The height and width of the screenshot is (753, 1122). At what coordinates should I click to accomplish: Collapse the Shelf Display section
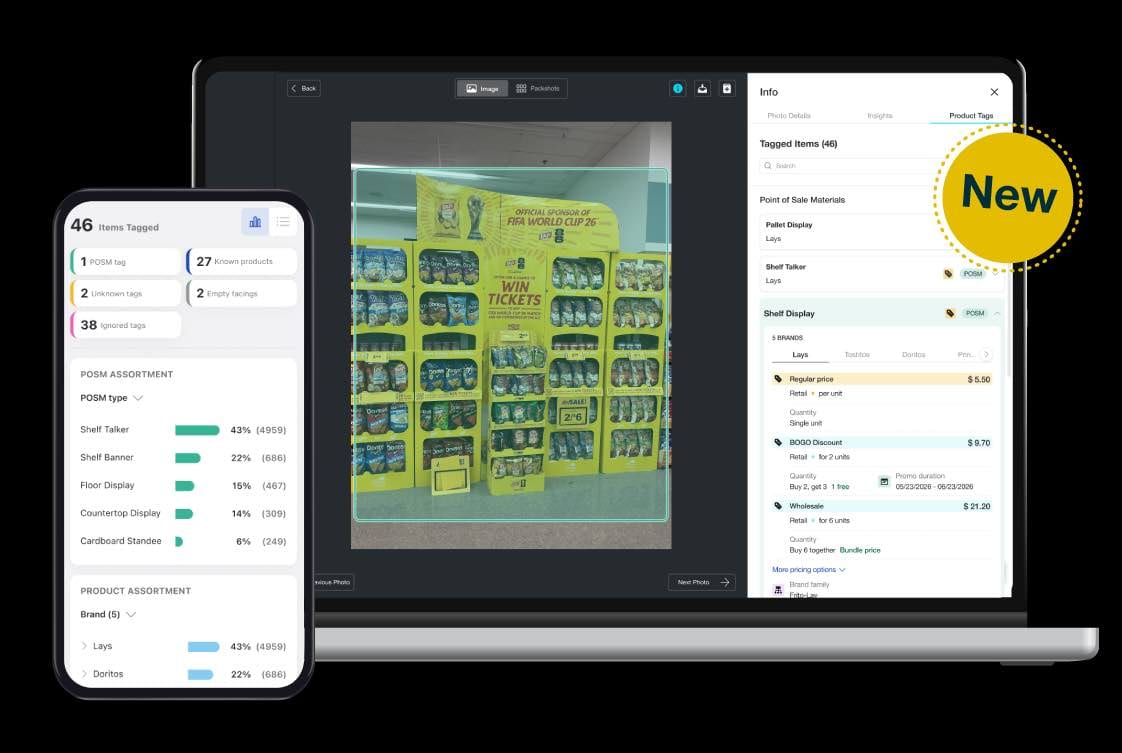[997, 314]
